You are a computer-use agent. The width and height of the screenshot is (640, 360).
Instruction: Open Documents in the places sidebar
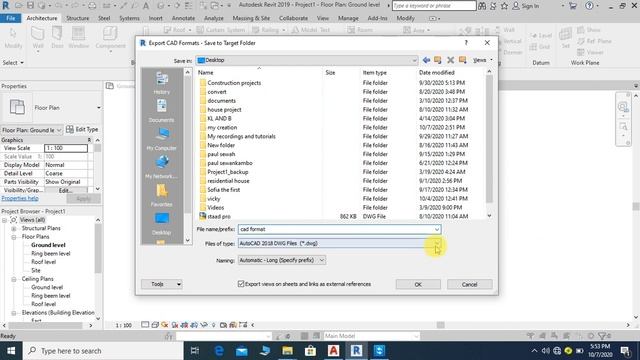[162, 111]
